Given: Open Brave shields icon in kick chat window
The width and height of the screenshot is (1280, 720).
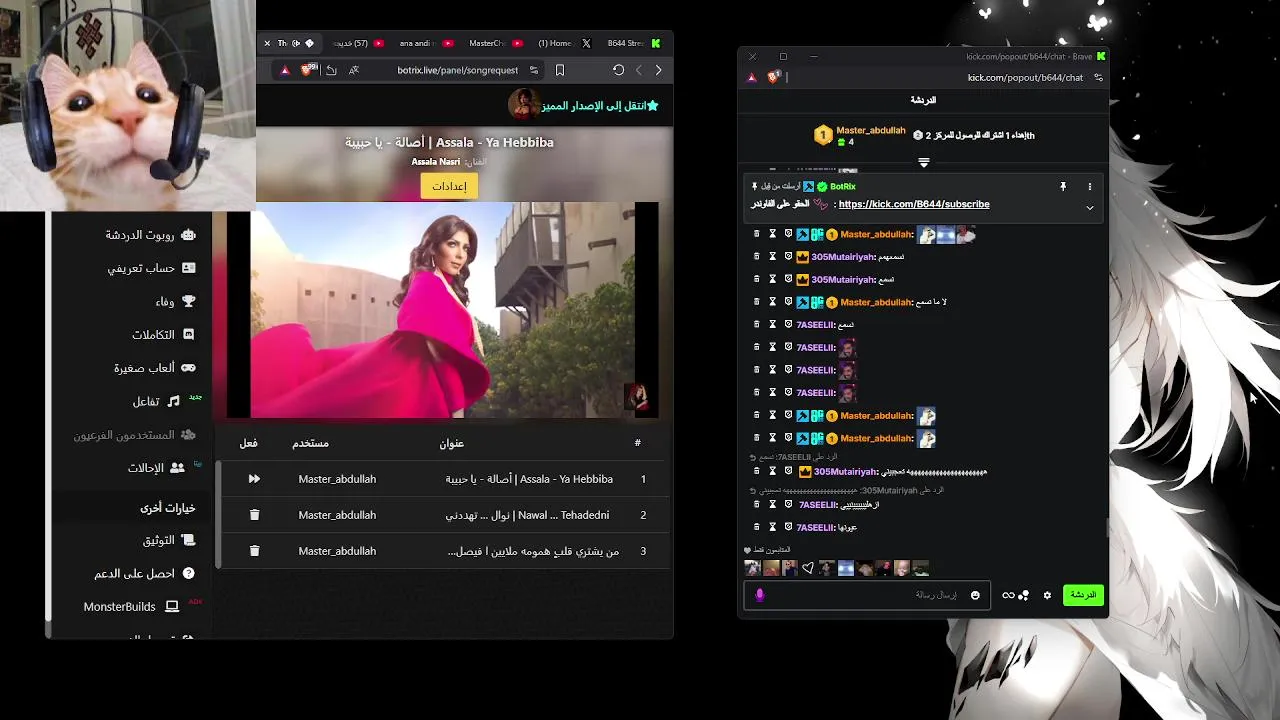Looking at the screenshot, I should coord(773,77).
